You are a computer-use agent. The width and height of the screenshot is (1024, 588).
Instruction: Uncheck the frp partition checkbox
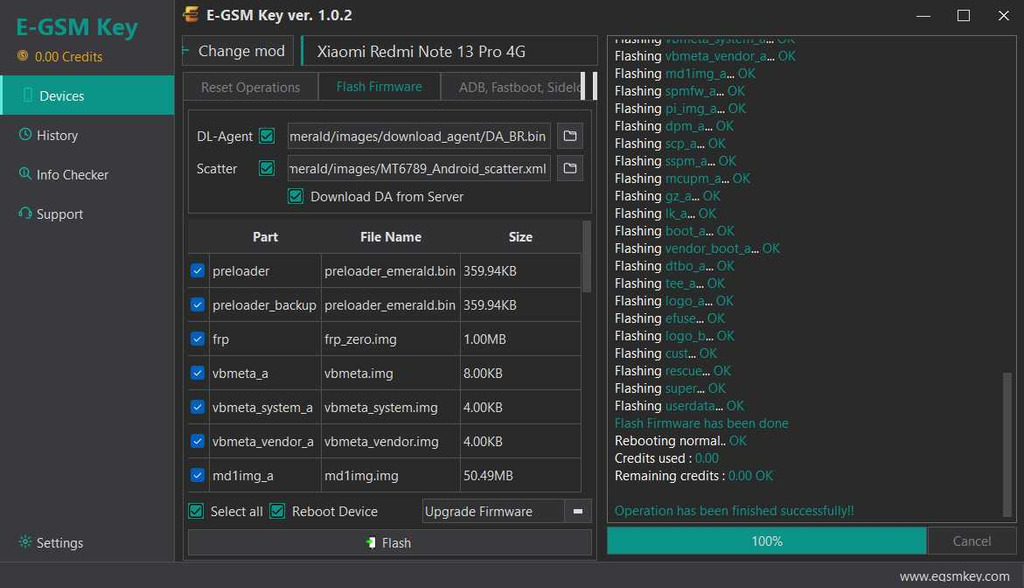(x=197, y=338)
